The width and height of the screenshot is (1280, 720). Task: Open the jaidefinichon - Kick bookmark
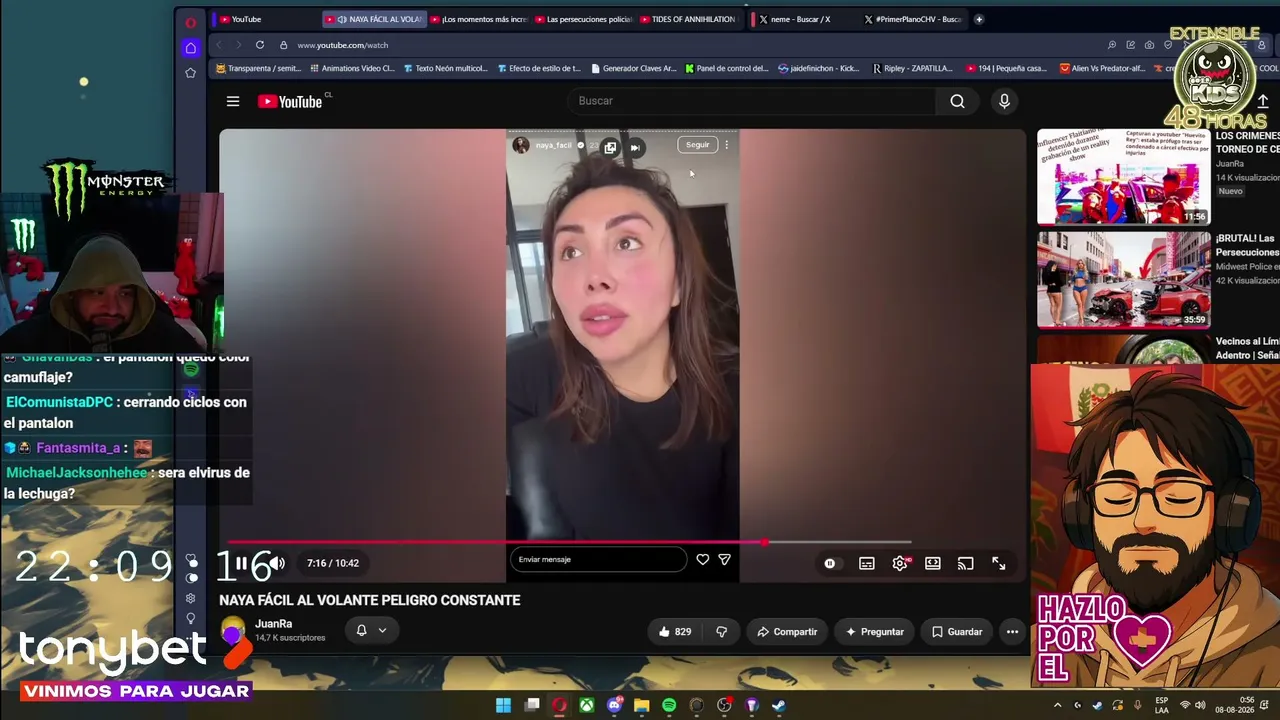[818, 69]
